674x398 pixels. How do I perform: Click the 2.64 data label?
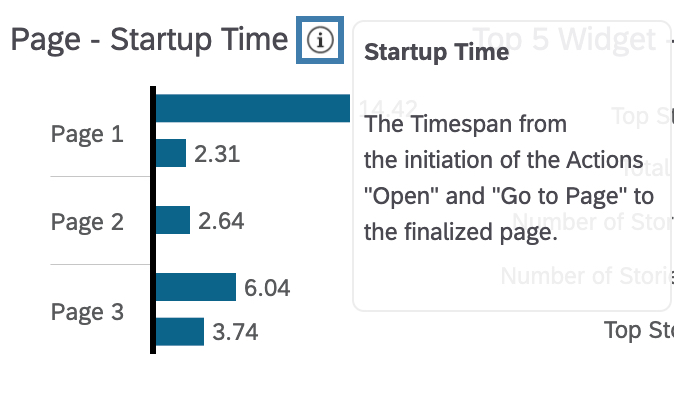coord(221,221)
